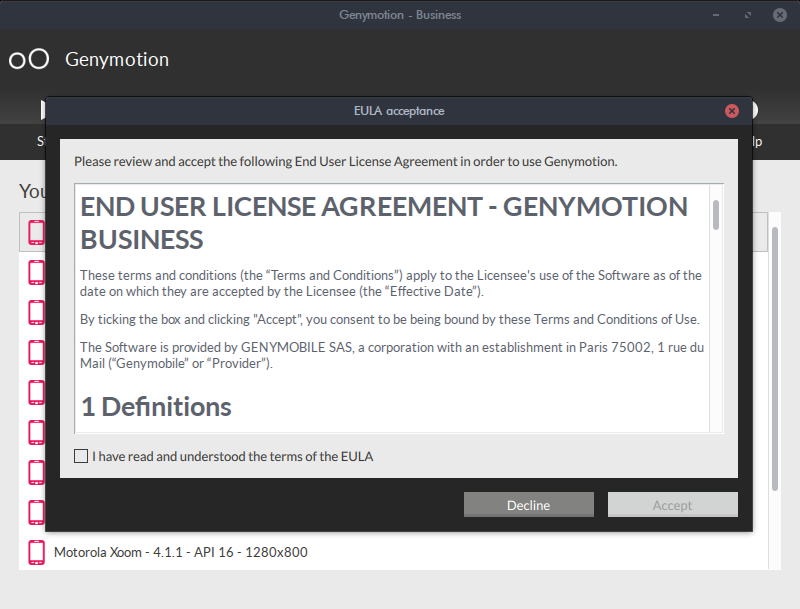Maximize the Genymotion Business window
This screenshot has height=609, width=800.
(748, 15)
